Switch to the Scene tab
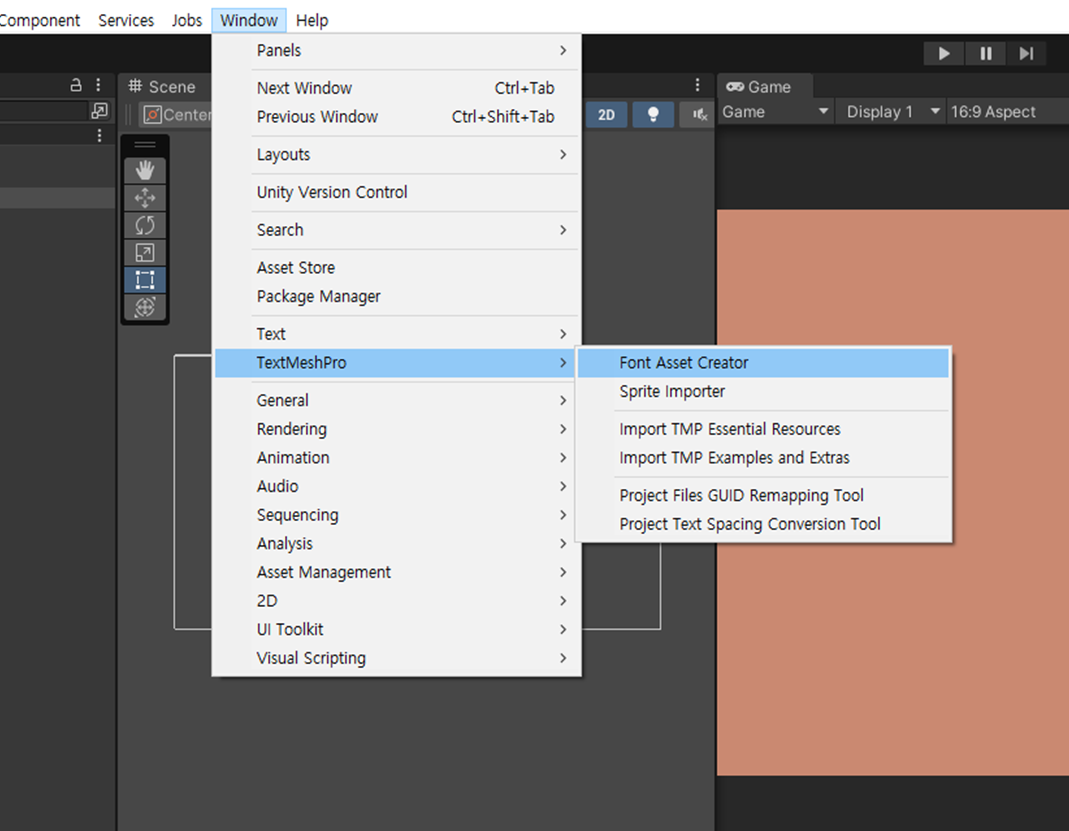This screenshot has width=1069, height=831. (162, 87)
